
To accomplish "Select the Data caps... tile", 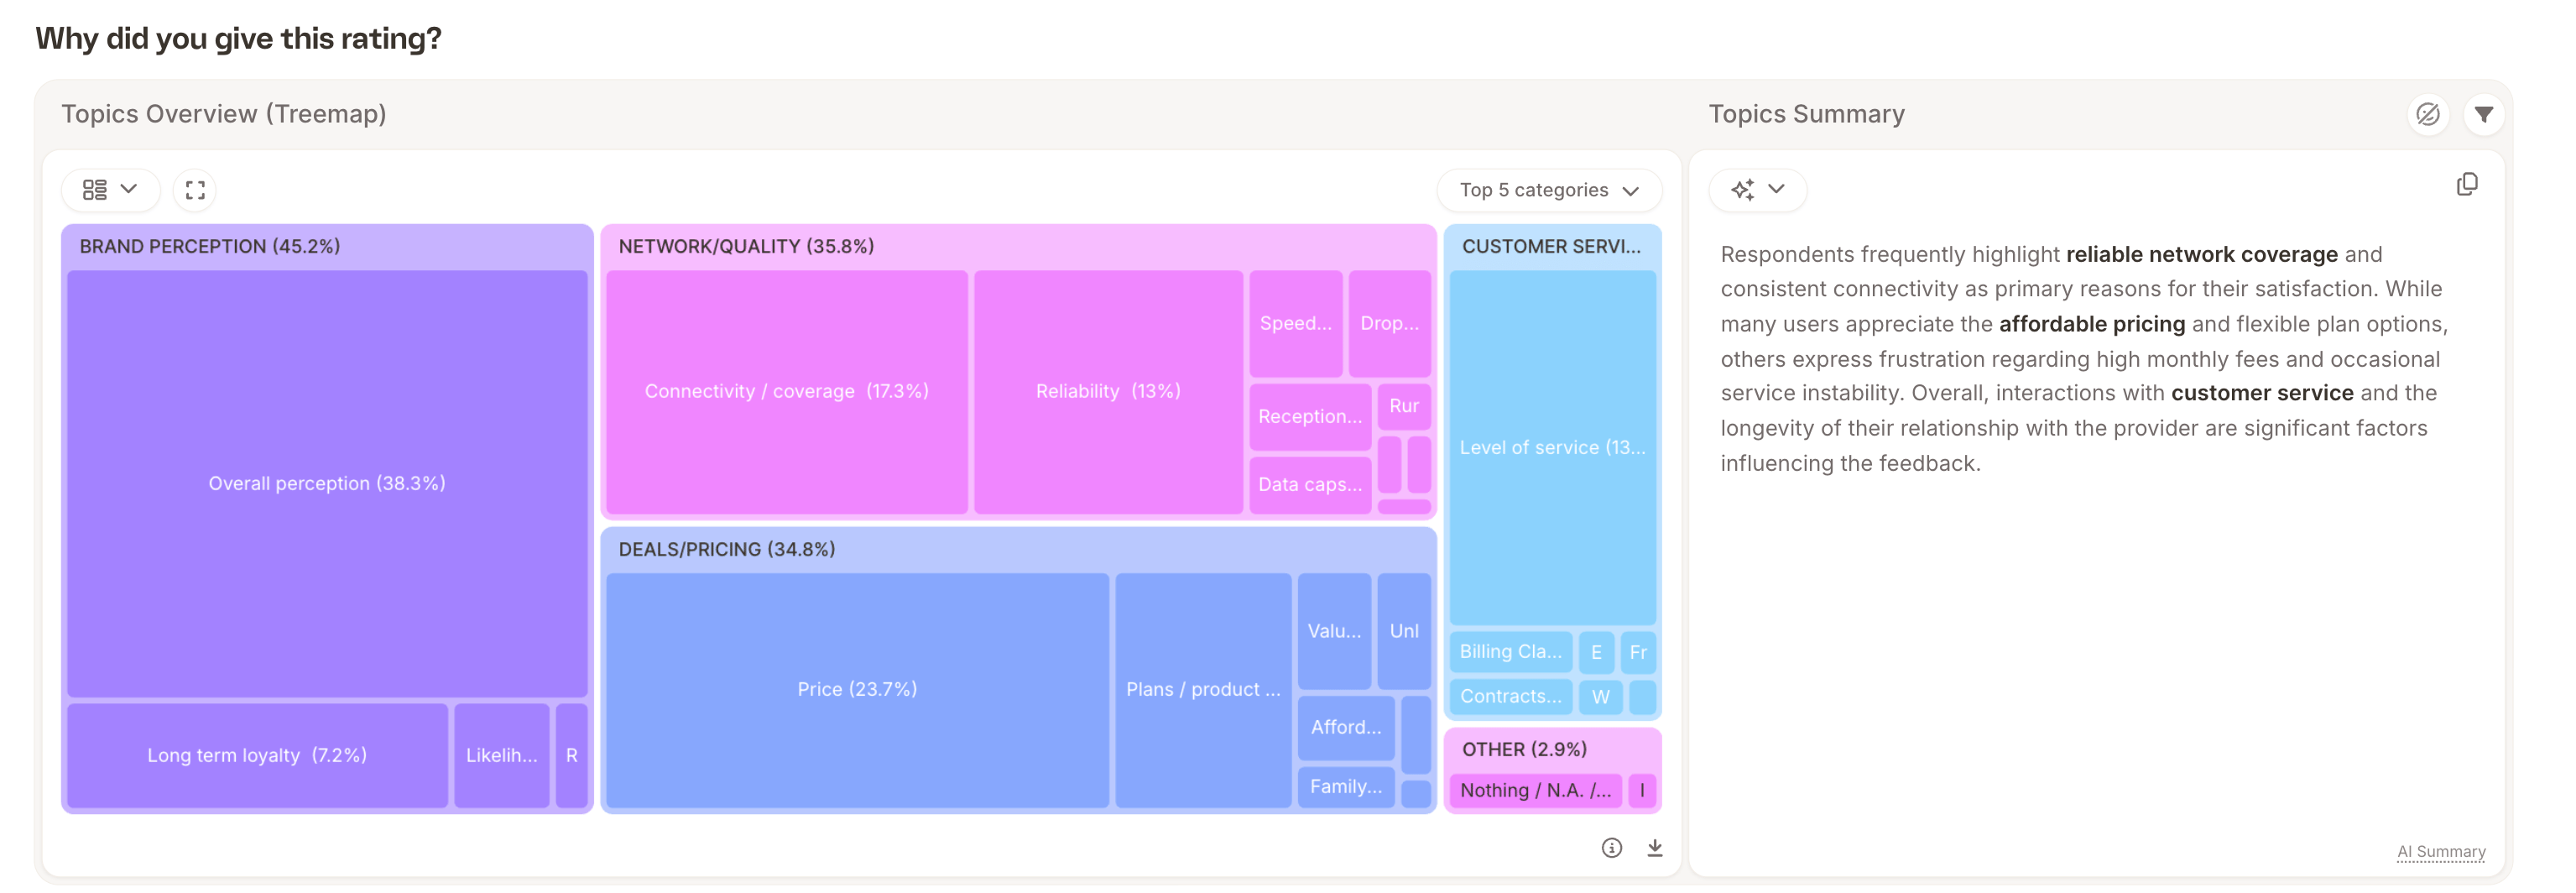I will pyautogui.click(x=1309, y=484).
